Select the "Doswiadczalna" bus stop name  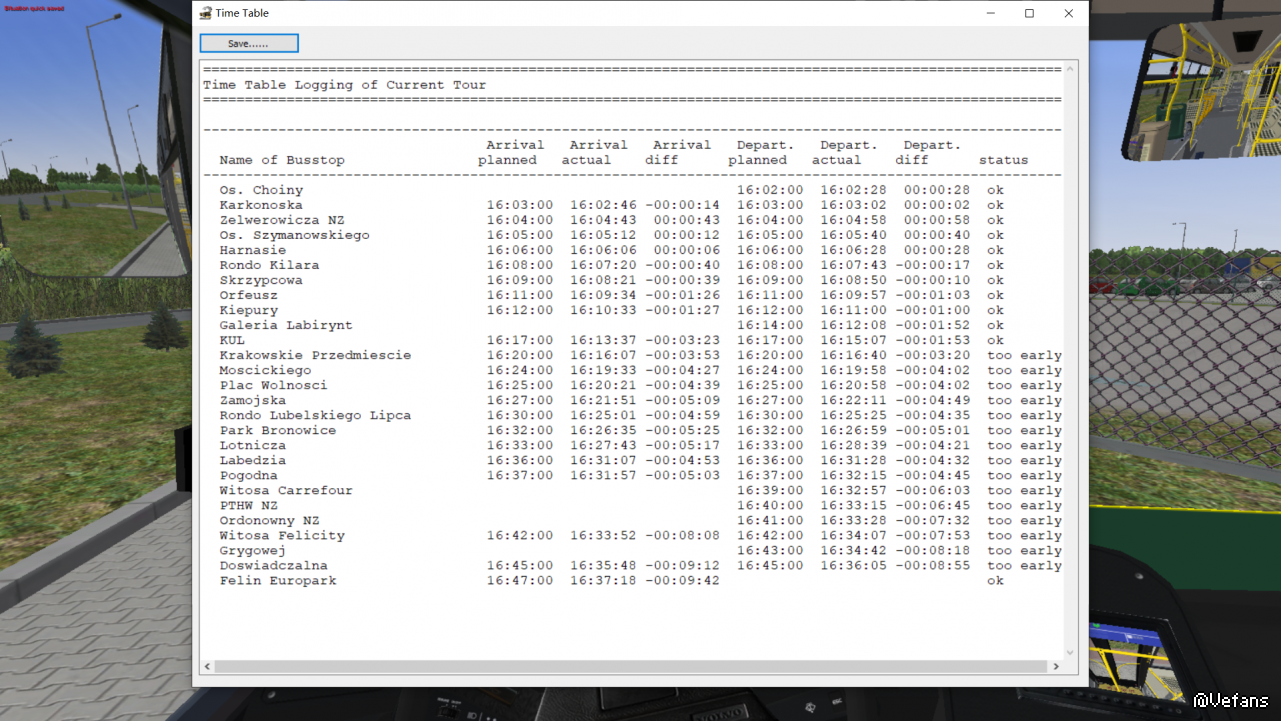[x=274, y=565]
